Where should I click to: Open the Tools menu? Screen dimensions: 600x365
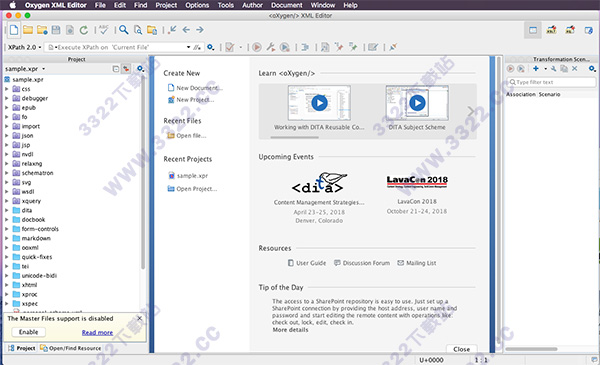(x=225, y=5)
